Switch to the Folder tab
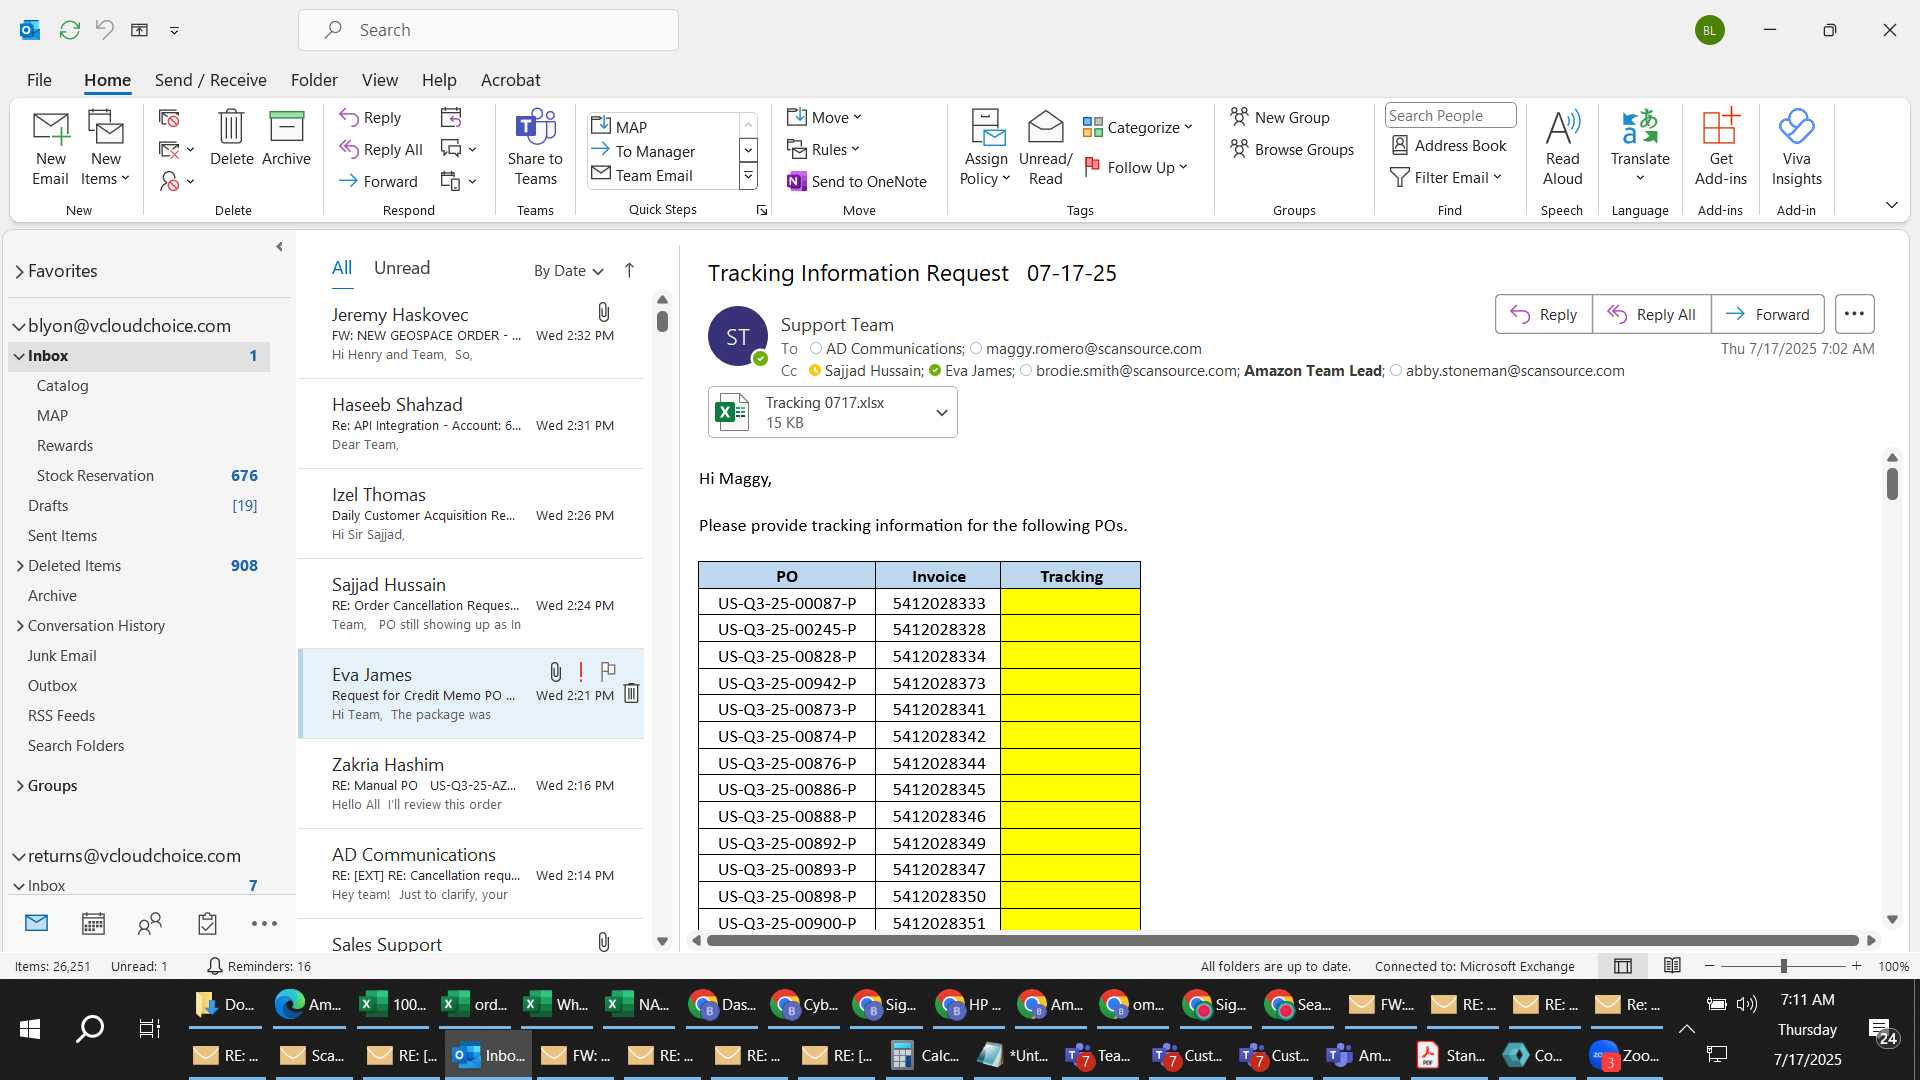Viewport: 1920px width, 1080px height. (314, 80)
